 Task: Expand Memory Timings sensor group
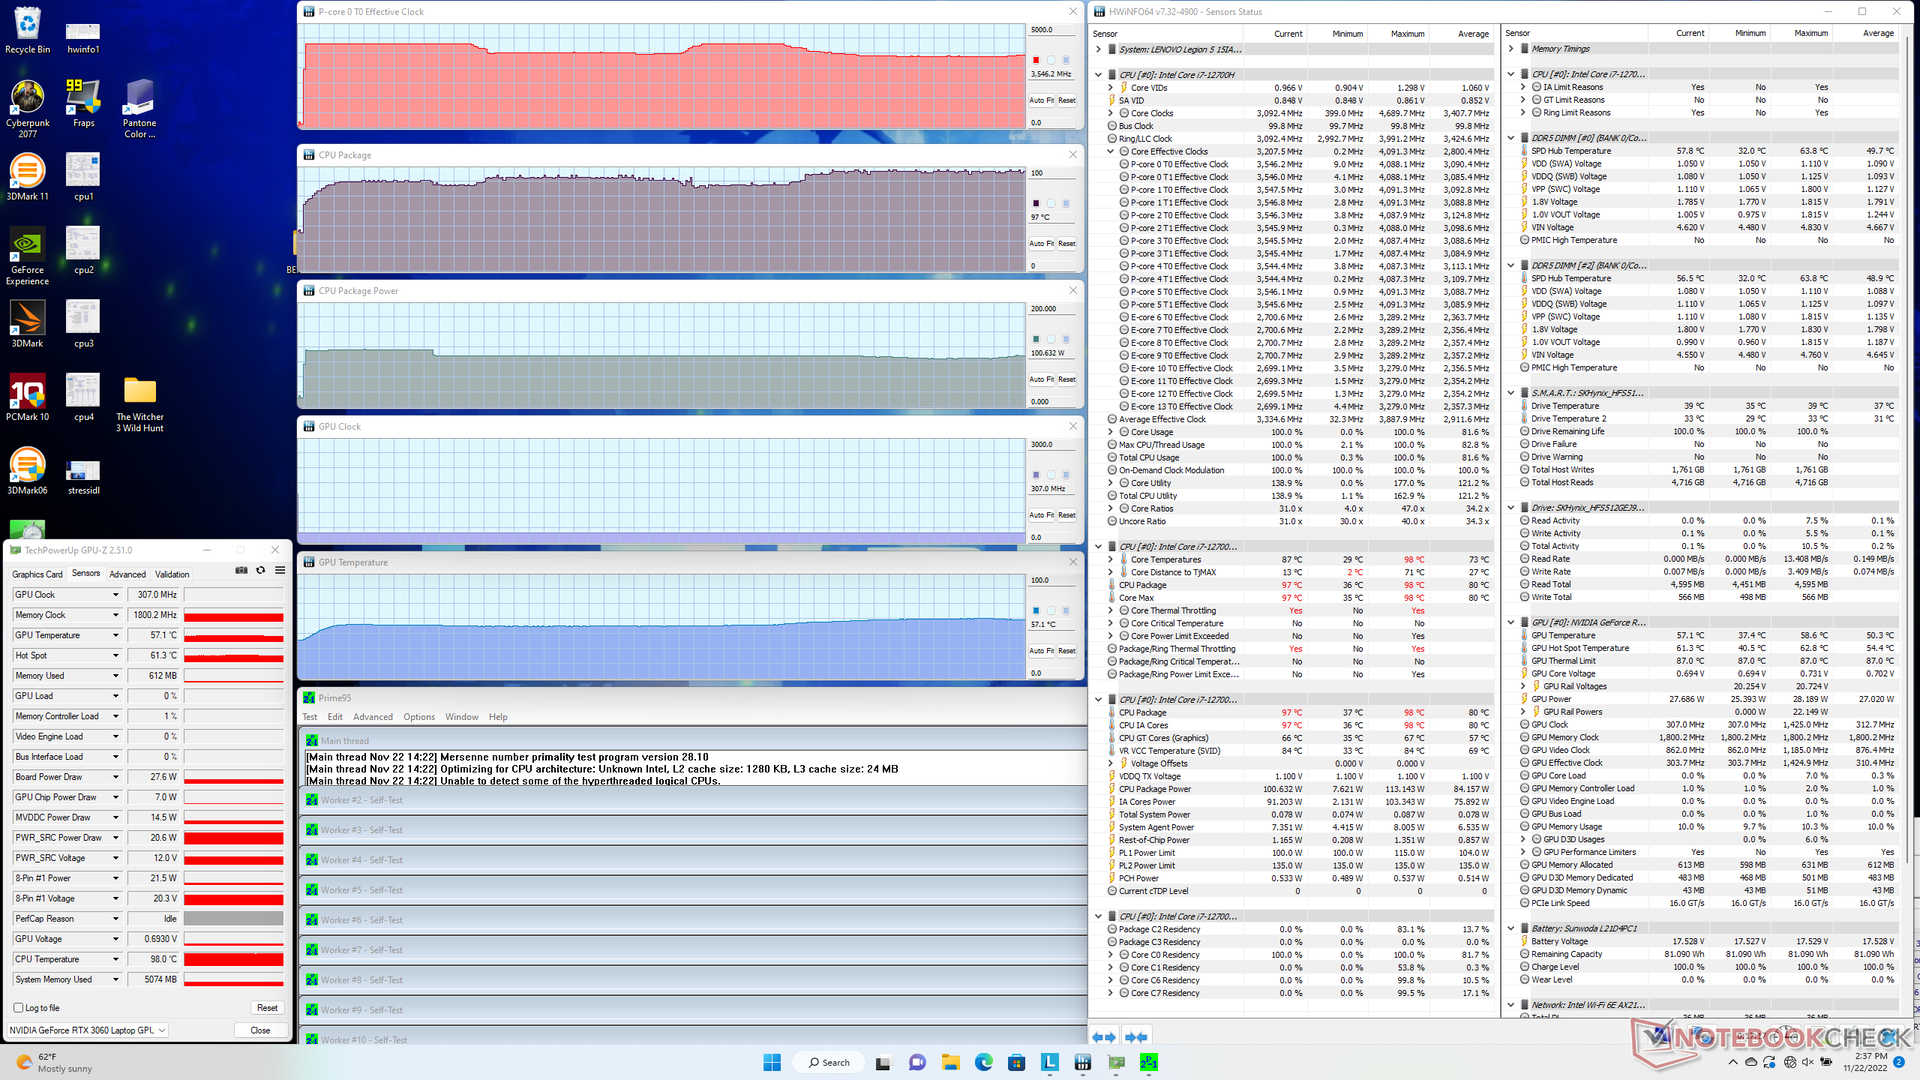(x=1511, y=49)
